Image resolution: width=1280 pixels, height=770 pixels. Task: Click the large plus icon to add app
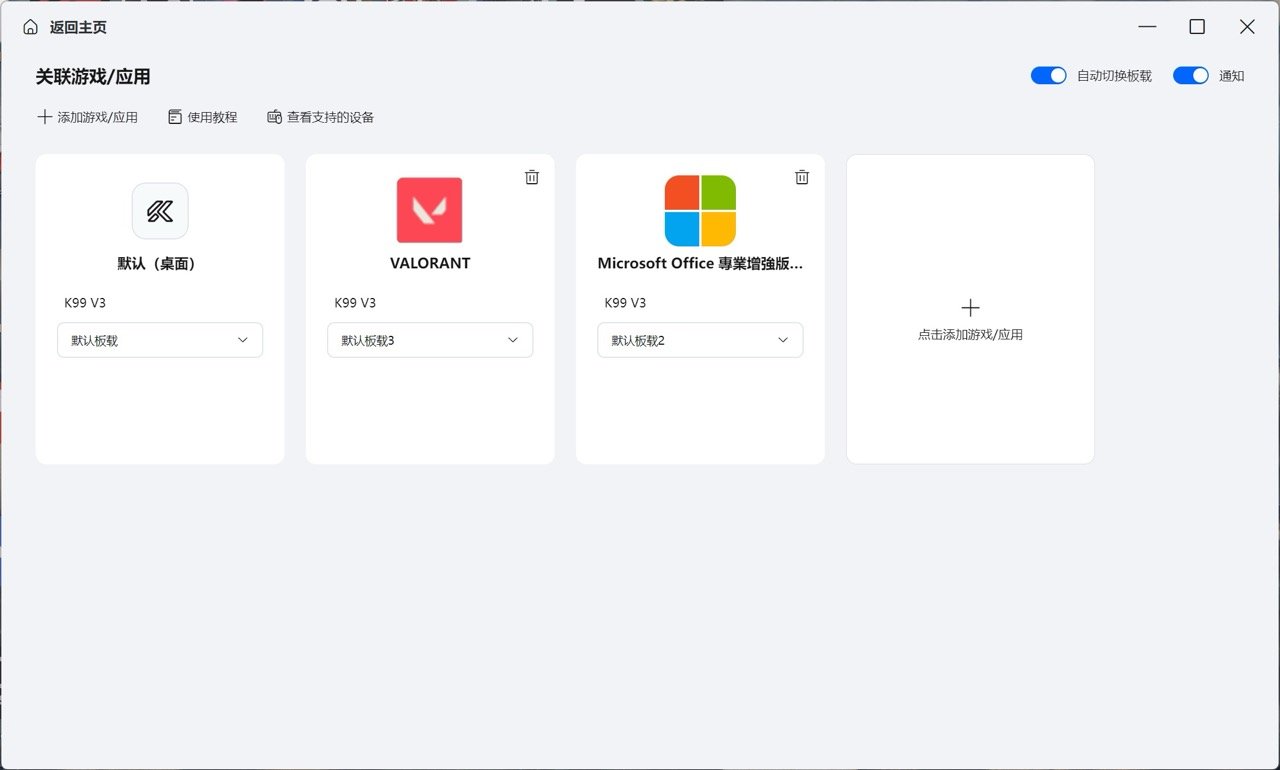tap(970, 308)
